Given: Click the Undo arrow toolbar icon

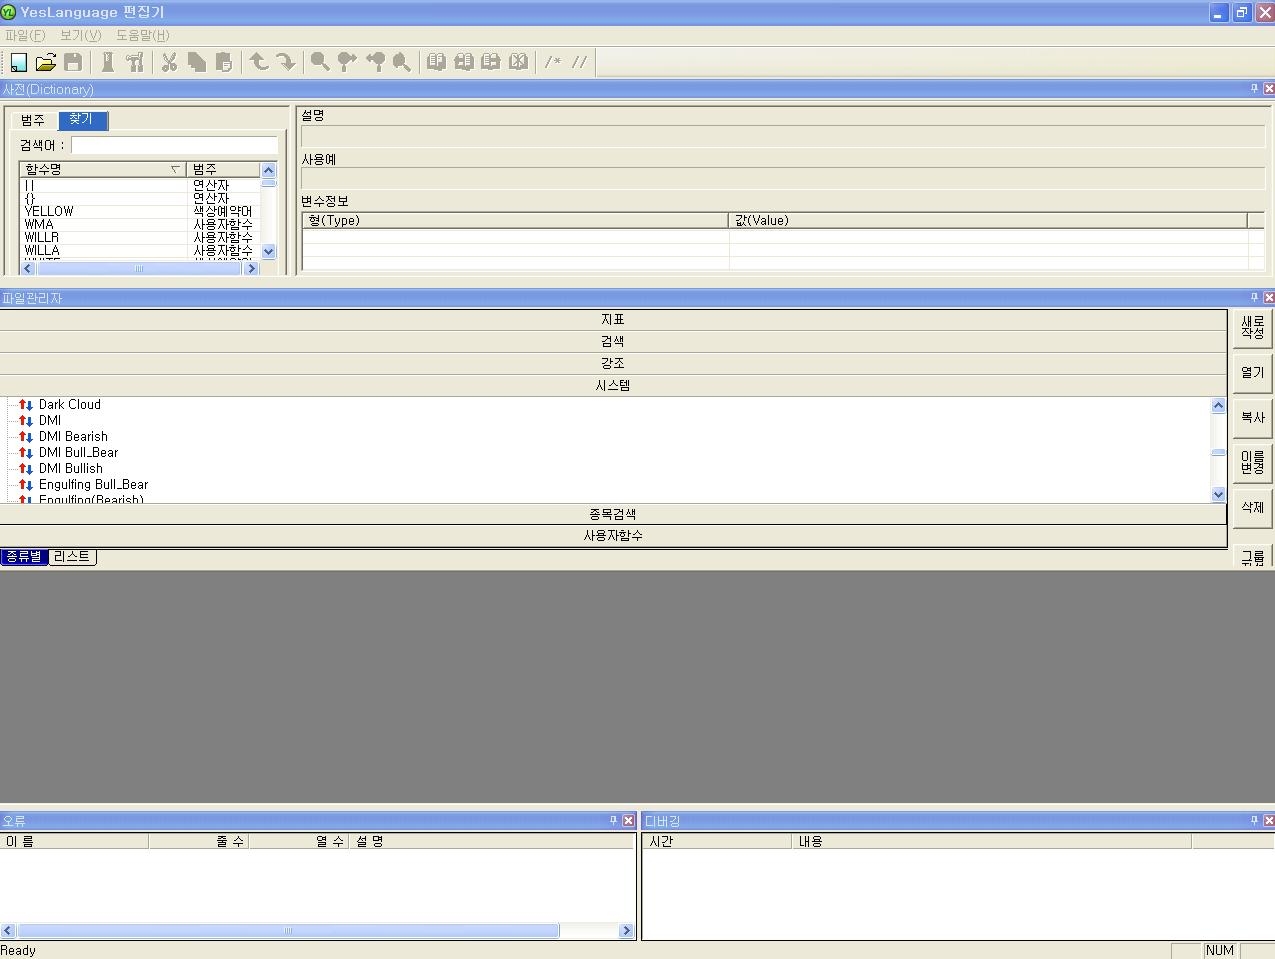Looking at the screenshot, I should 259,62.
